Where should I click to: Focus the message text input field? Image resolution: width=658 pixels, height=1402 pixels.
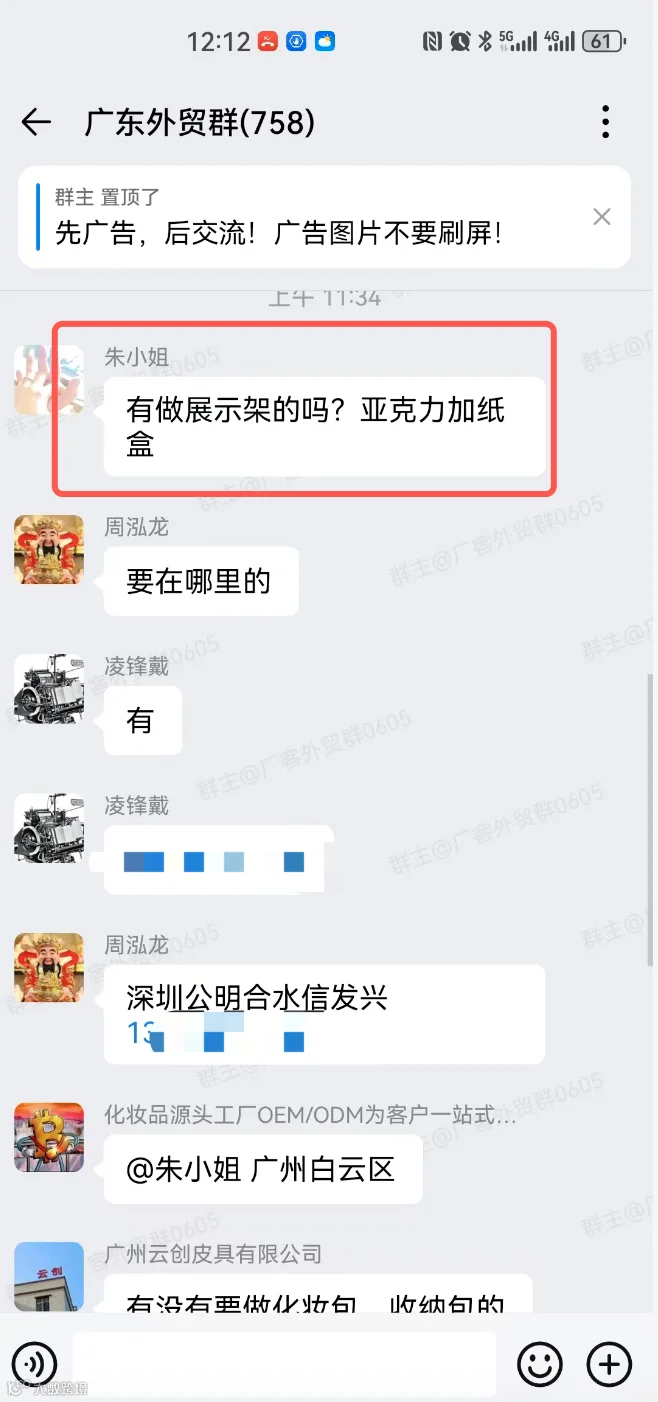[x=285, y=1364]
